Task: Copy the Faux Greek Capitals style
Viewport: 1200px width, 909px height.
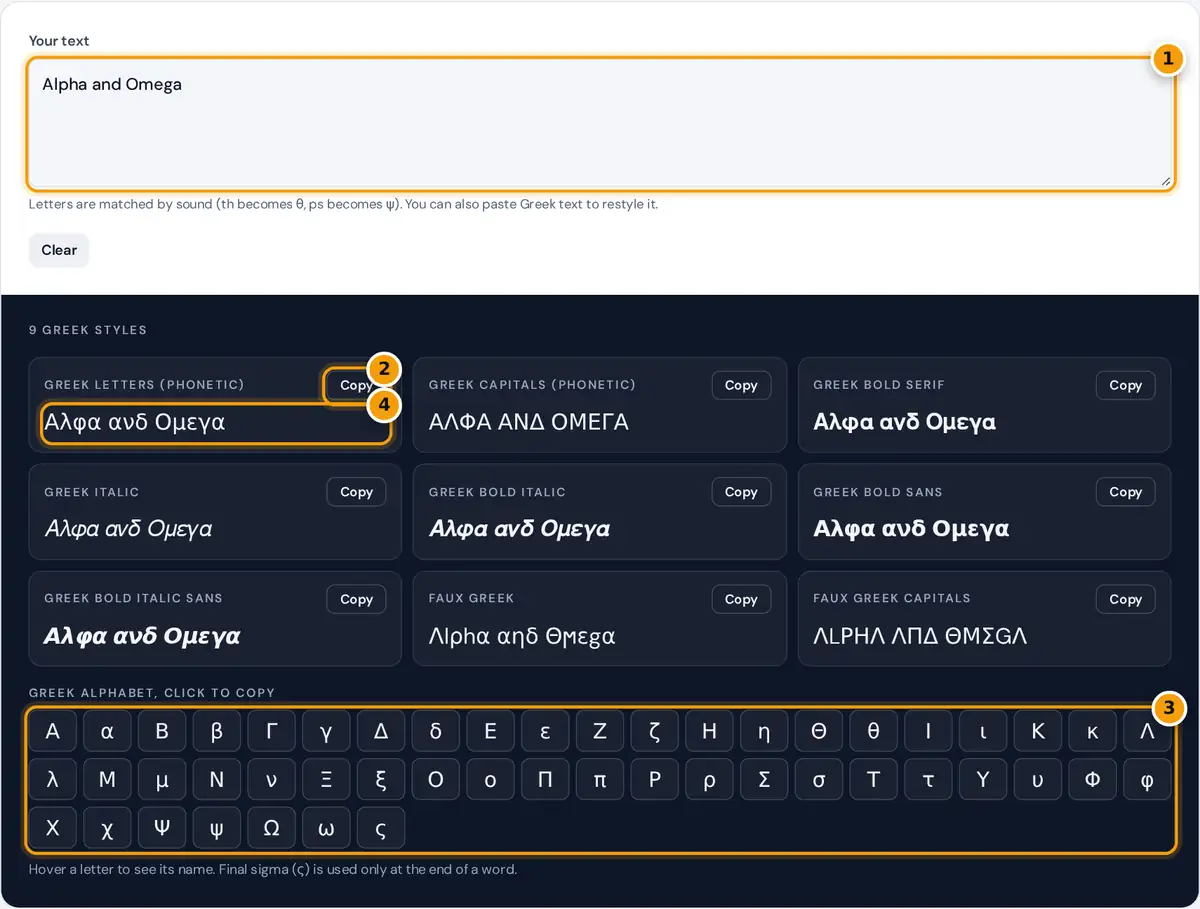Action: coord(1125,599)
